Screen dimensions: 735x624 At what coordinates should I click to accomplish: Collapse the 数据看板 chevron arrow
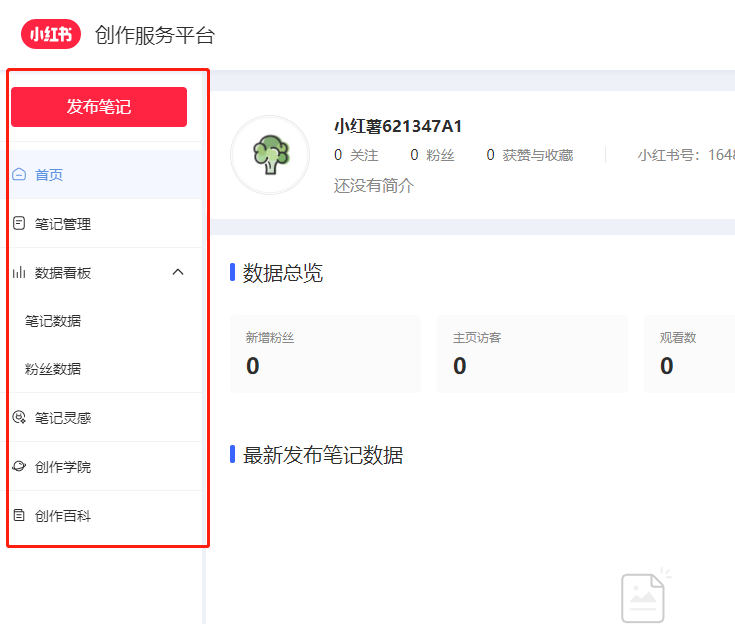[x=178, y=272]
